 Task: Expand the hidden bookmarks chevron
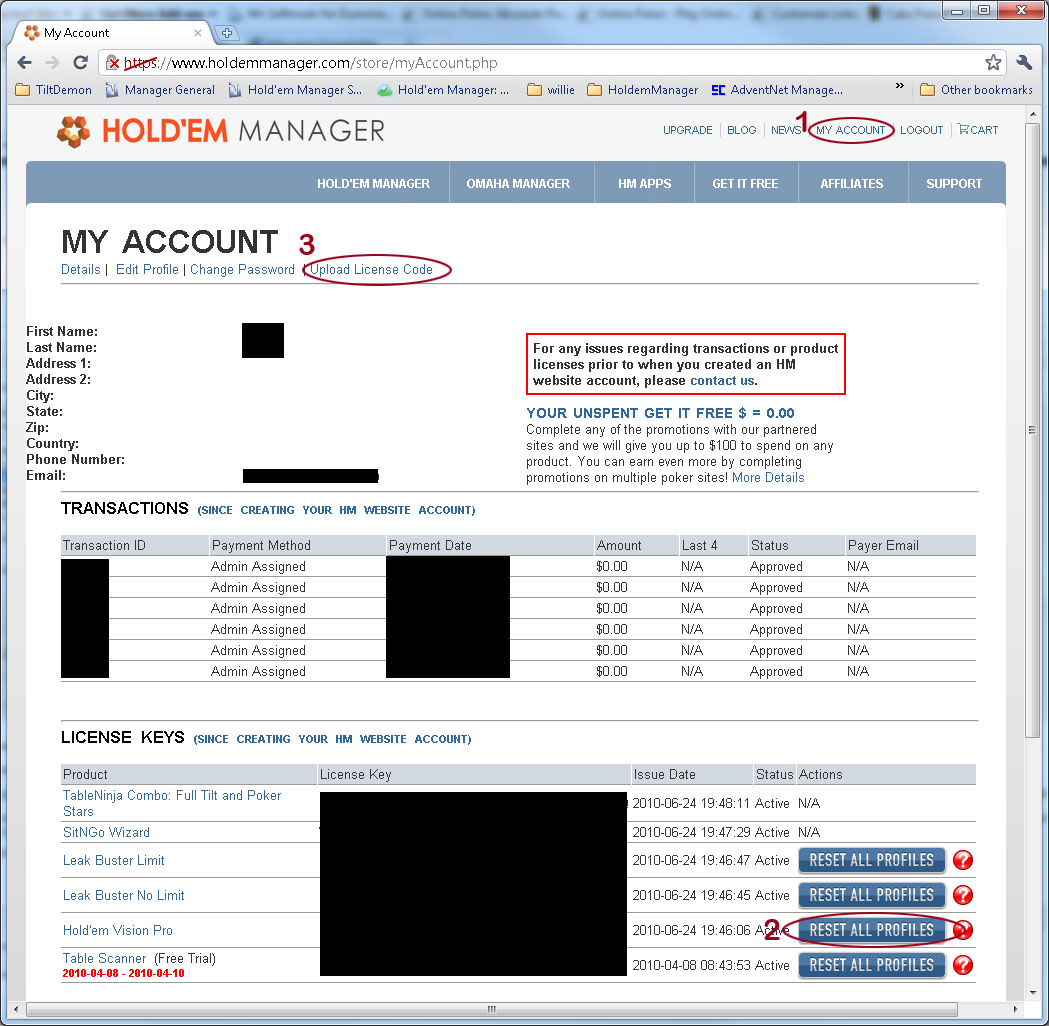point(900,86)
